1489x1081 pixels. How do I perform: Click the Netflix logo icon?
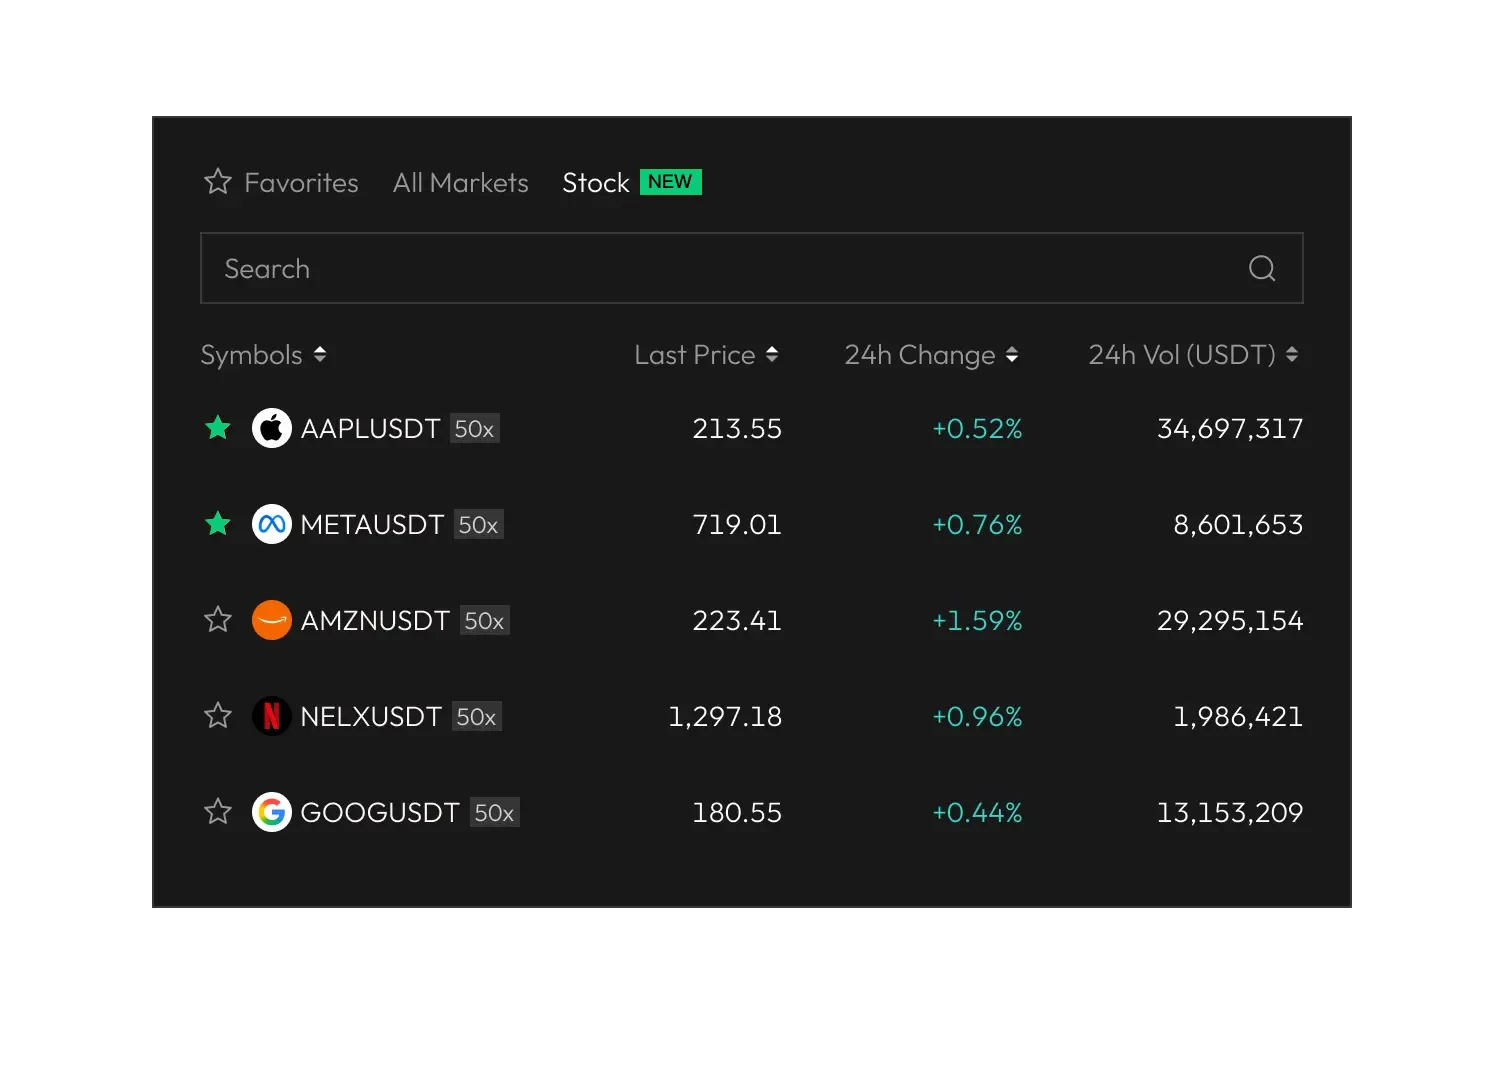tap(271, 716)
